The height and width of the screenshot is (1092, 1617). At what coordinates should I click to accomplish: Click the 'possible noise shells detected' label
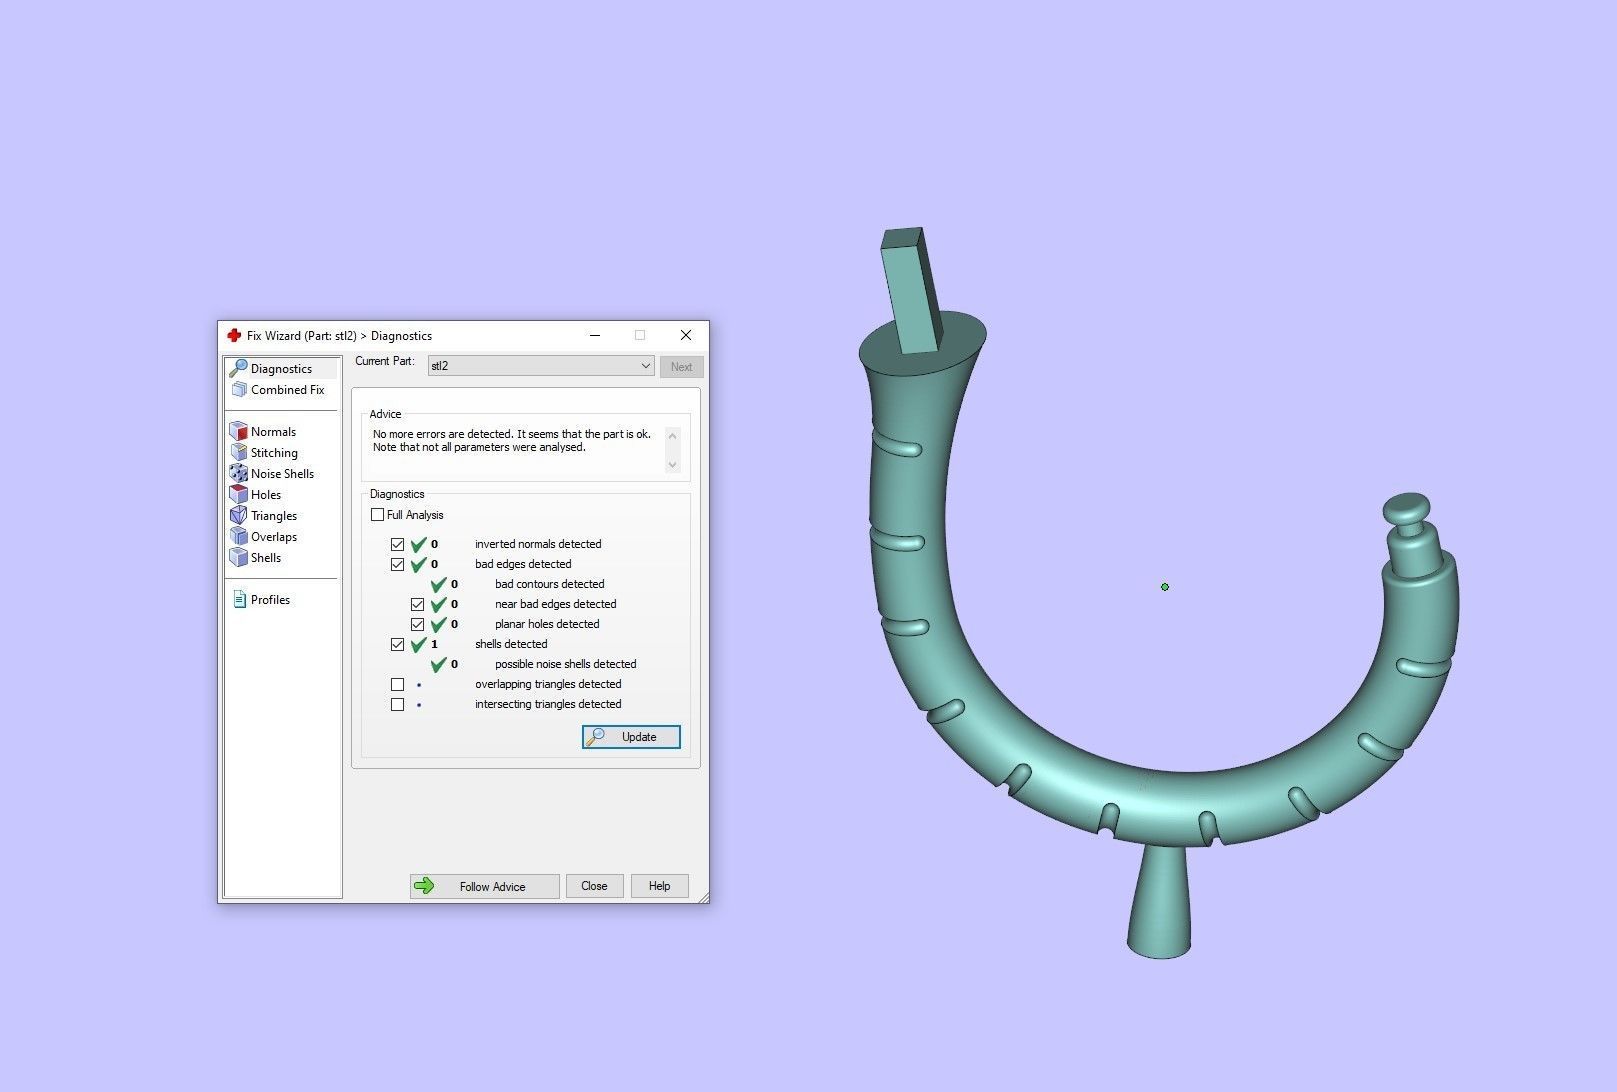pos(565,664)
